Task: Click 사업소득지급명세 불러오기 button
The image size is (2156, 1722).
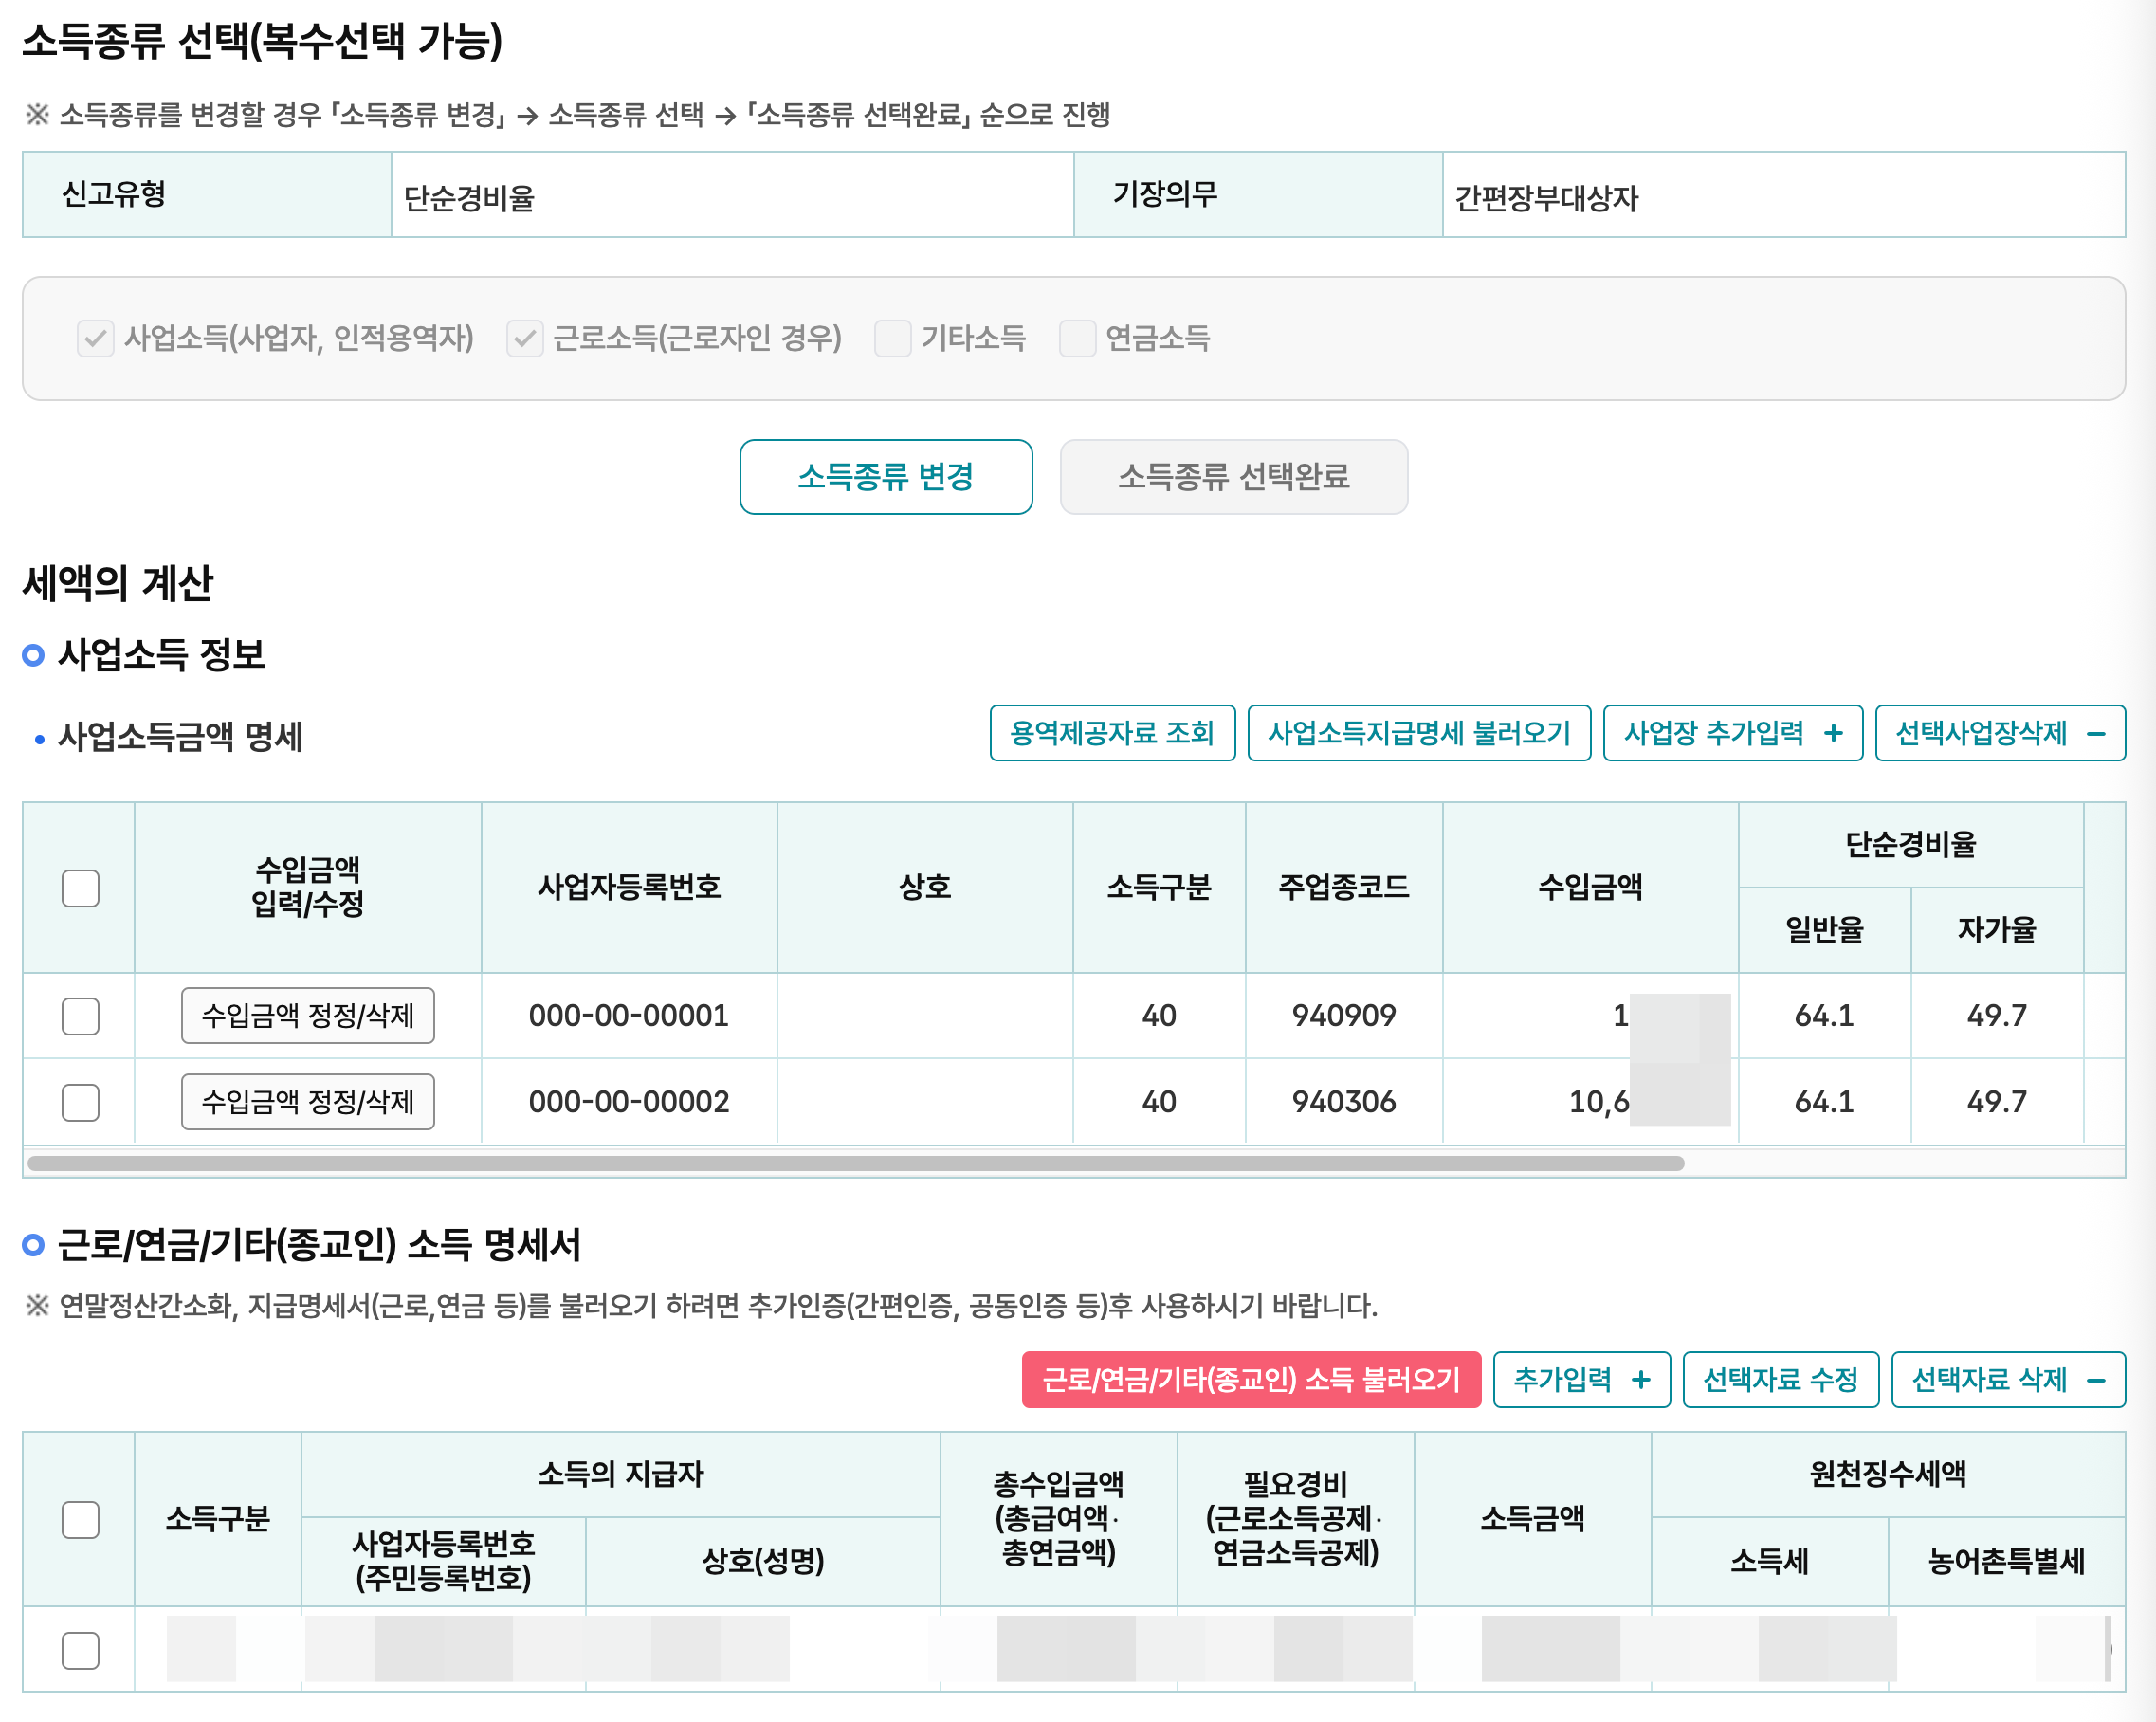Action: click(x=1418, y=733)
